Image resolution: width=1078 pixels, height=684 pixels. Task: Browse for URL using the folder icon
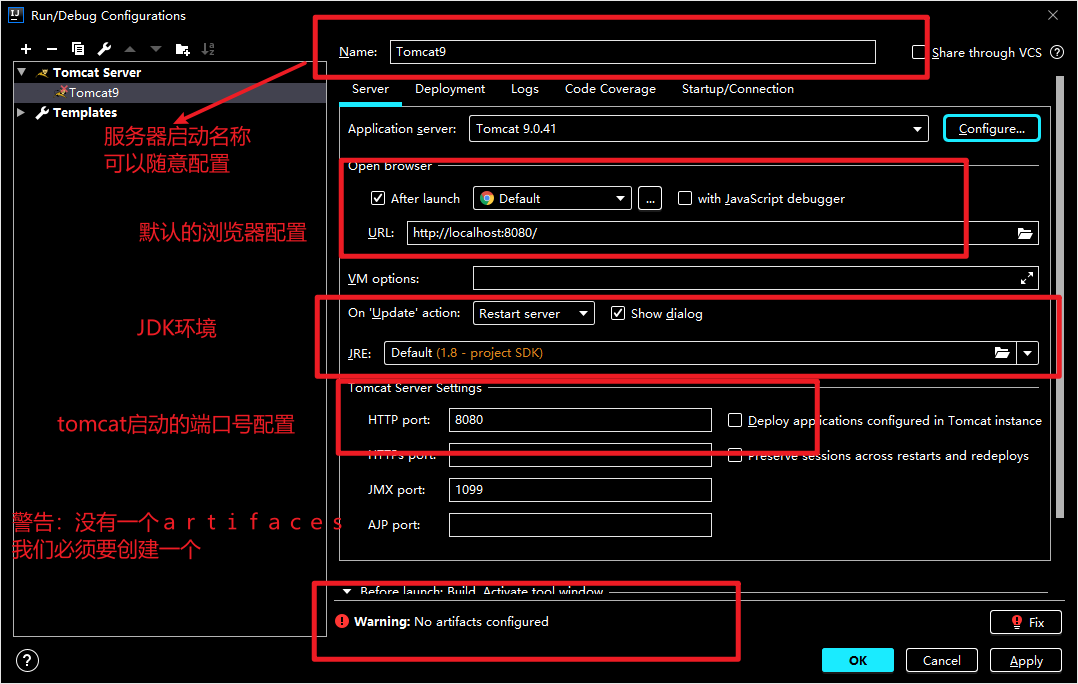click(1025, 233)
